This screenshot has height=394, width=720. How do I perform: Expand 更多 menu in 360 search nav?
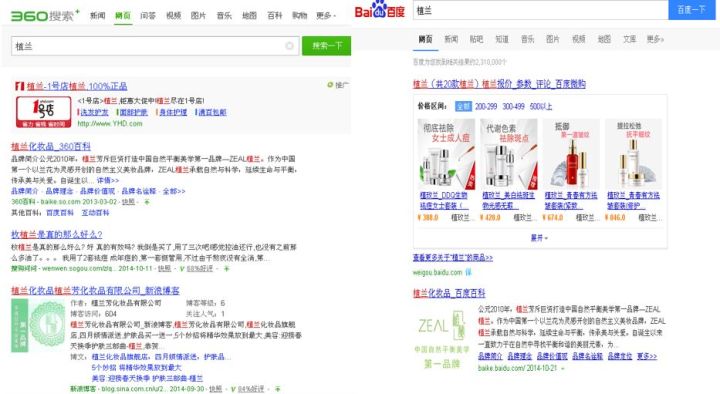326,16
